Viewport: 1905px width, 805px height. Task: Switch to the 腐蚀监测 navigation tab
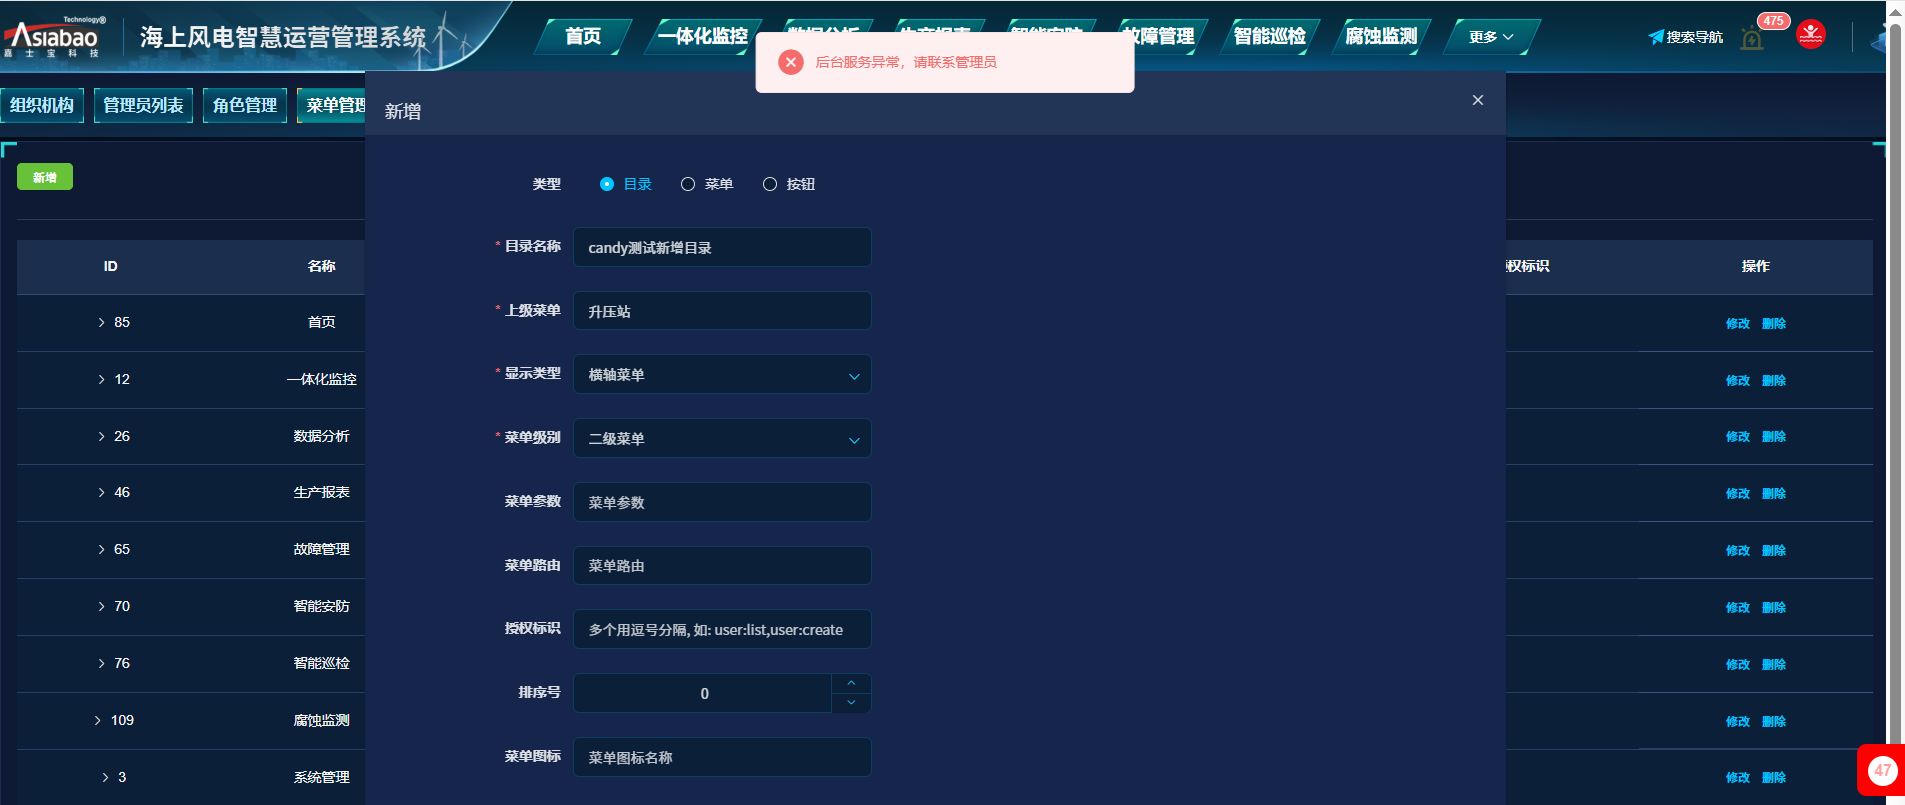[x=1380, y=37]
